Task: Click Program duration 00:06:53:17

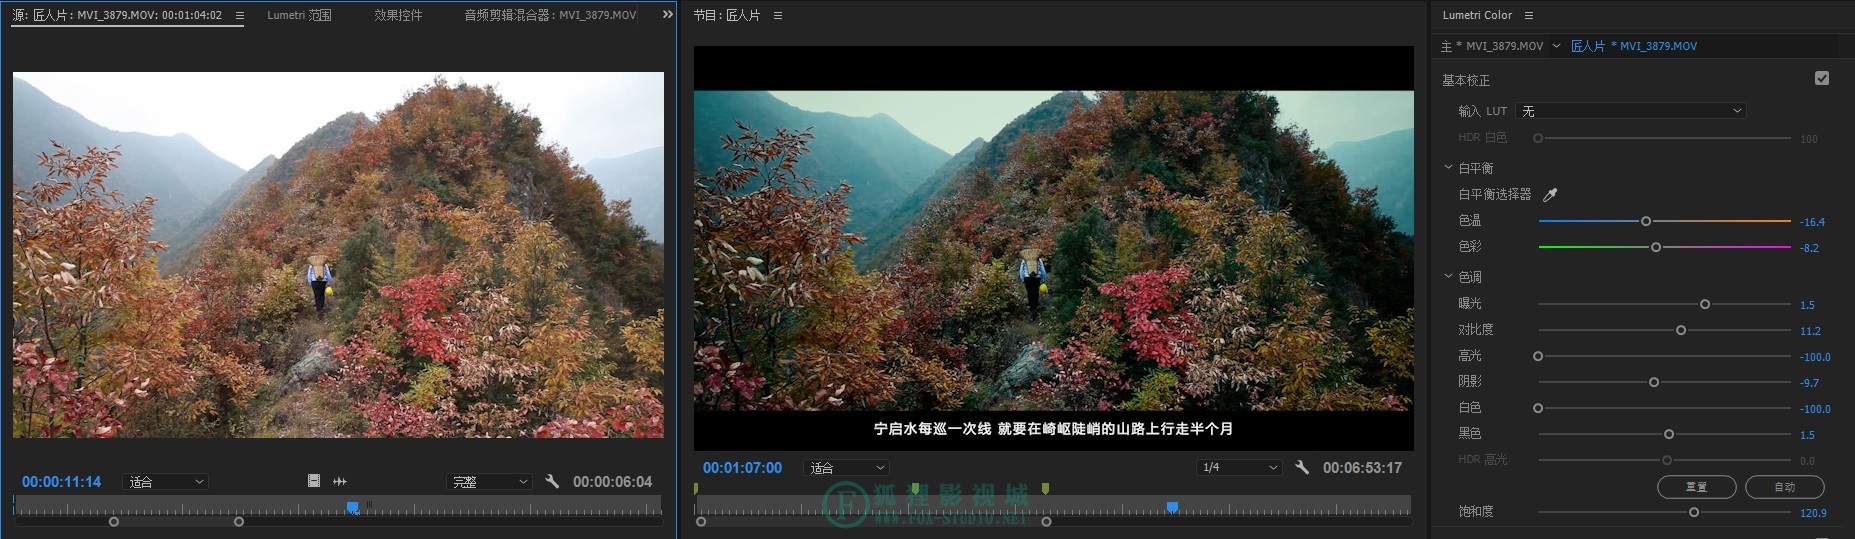Action: 1362,468
